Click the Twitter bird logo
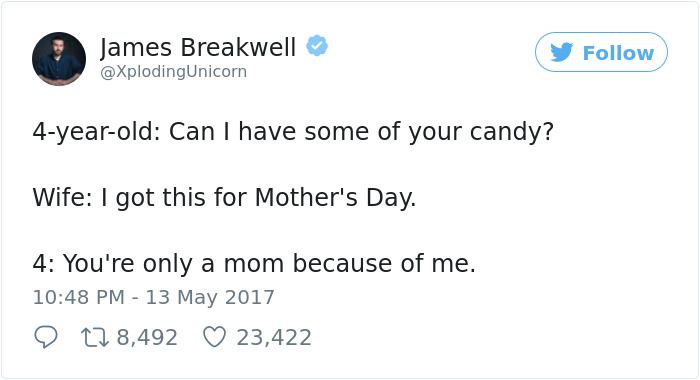The height and width of the screenshot is (380, 700). 561,52
